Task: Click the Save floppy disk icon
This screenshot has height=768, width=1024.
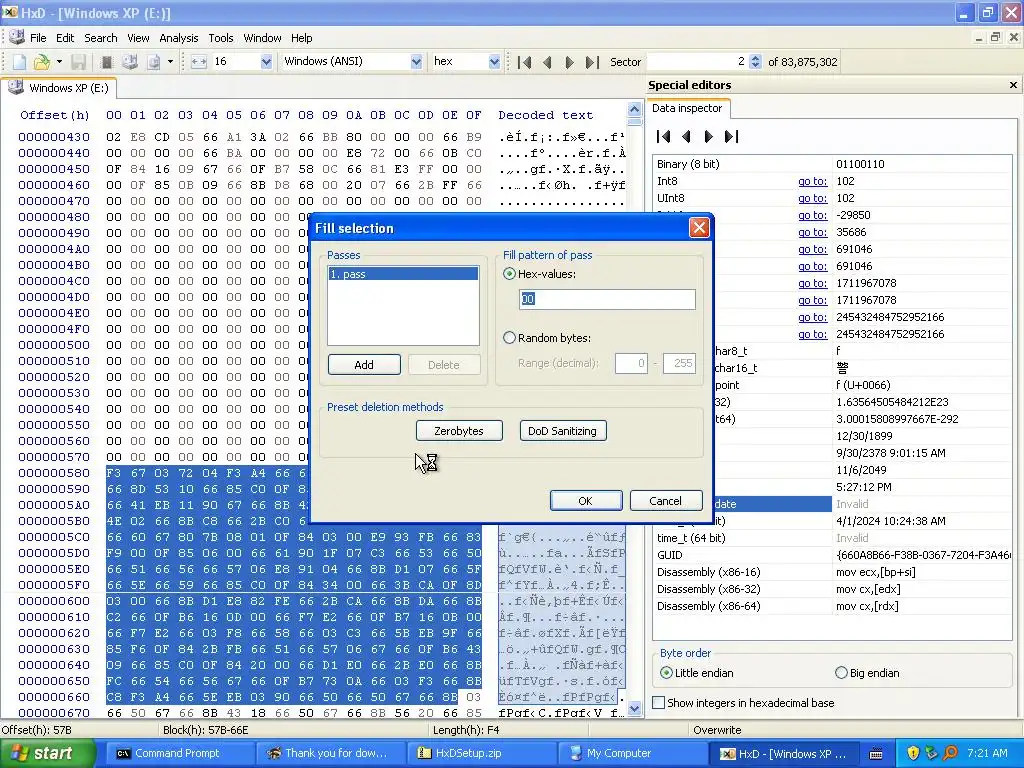Action: click(78, 62)
